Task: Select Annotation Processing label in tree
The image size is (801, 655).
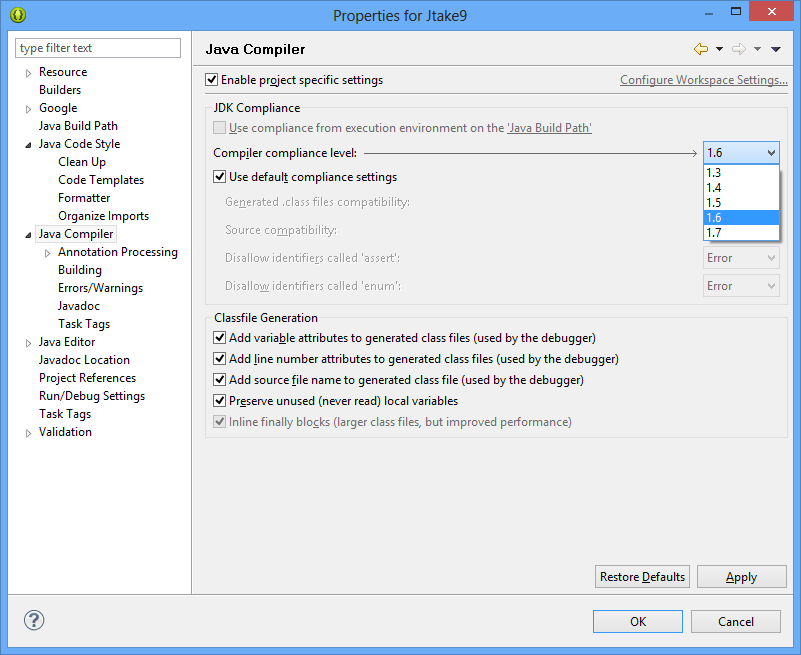Action: pyautogui.click(x=118, y=252)
